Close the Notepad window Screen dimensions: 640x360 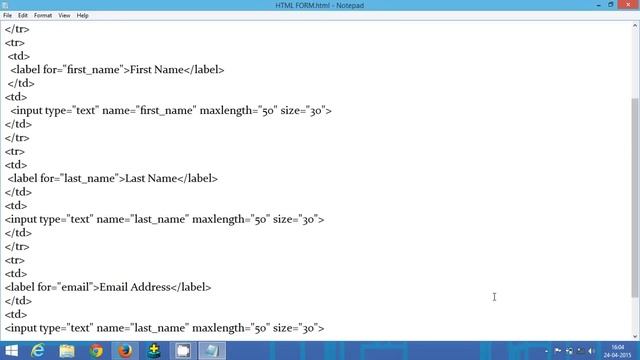click(x=628, y=5)
